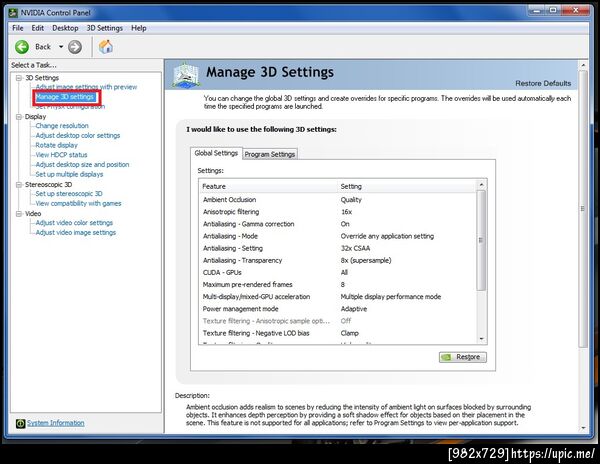
Task: Click the NVIDIA Control Panel title icon
Action: [13, 13]
